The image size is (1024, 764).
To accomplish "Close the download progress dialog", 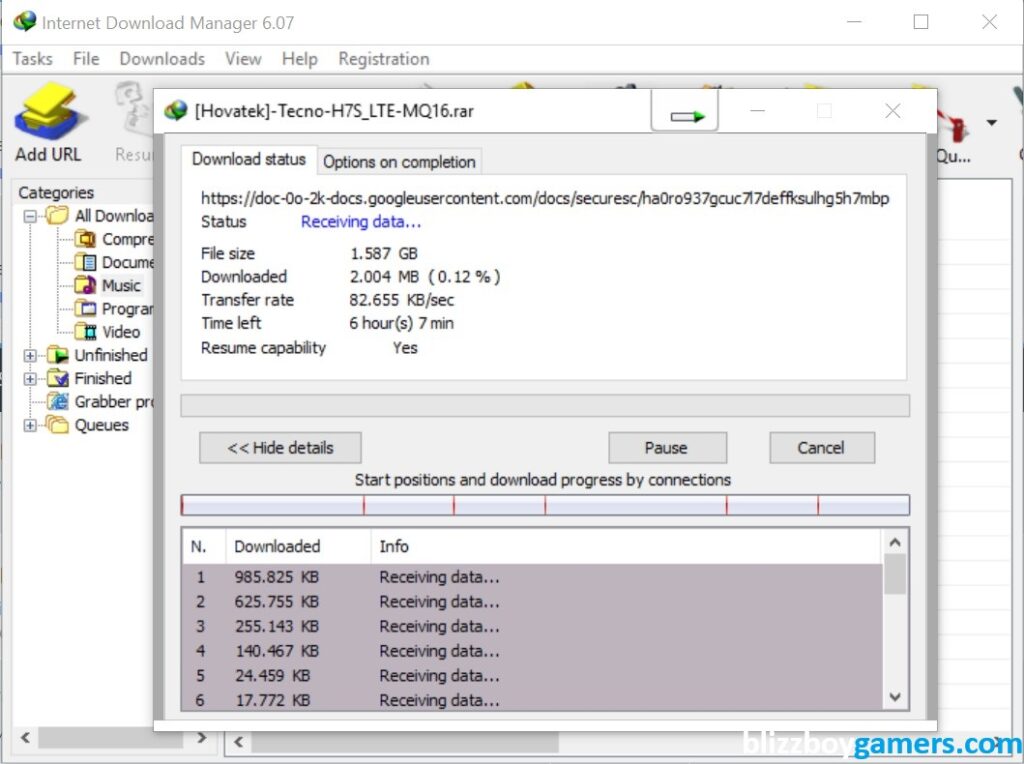I will click(x=893, y=111).
